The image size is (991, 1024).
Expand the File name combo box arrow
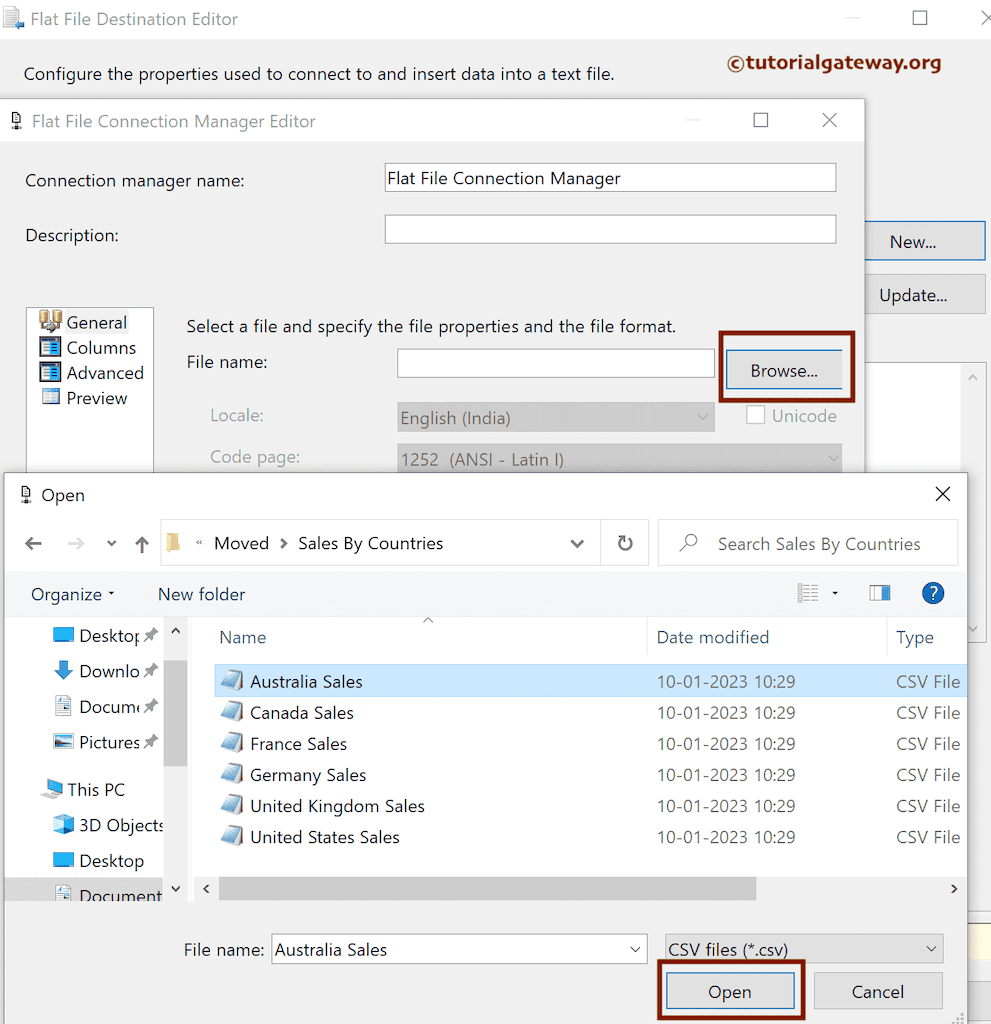[635, 949]
